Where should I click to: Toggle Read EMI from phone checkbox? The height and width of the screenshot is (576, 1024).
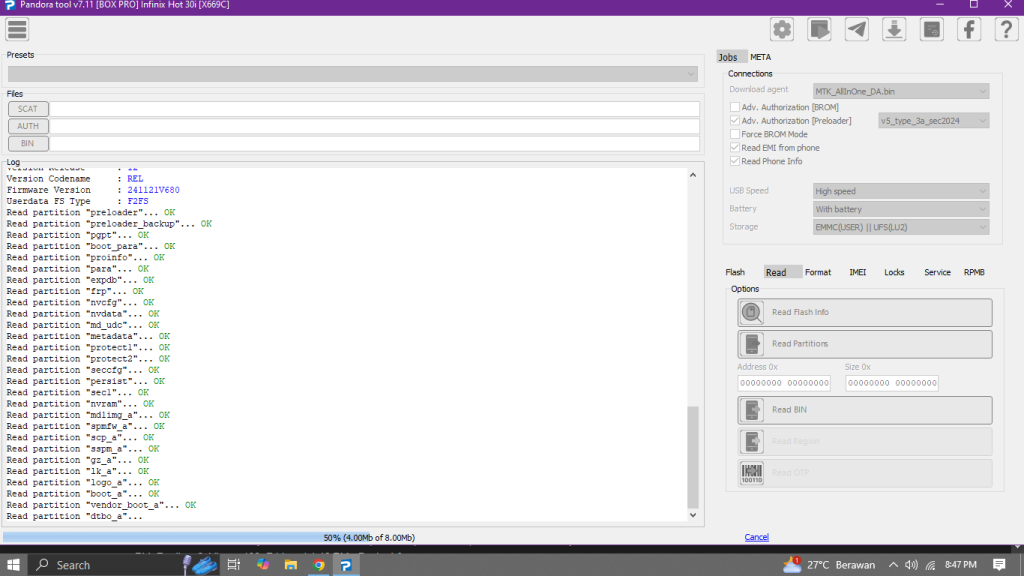click(x=735, y=148)
